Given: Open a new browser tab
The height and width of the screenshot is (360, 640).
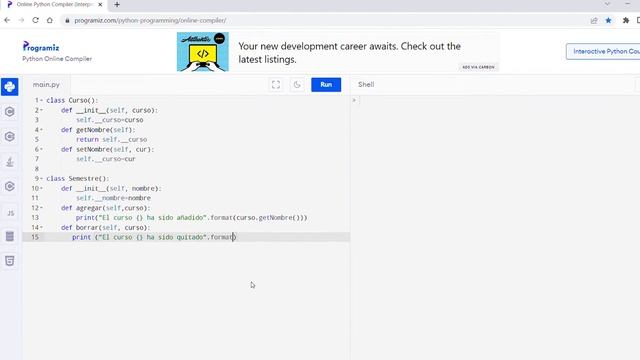Looking at the screenshot, I should pyautogui.click(x=117, y=4).
